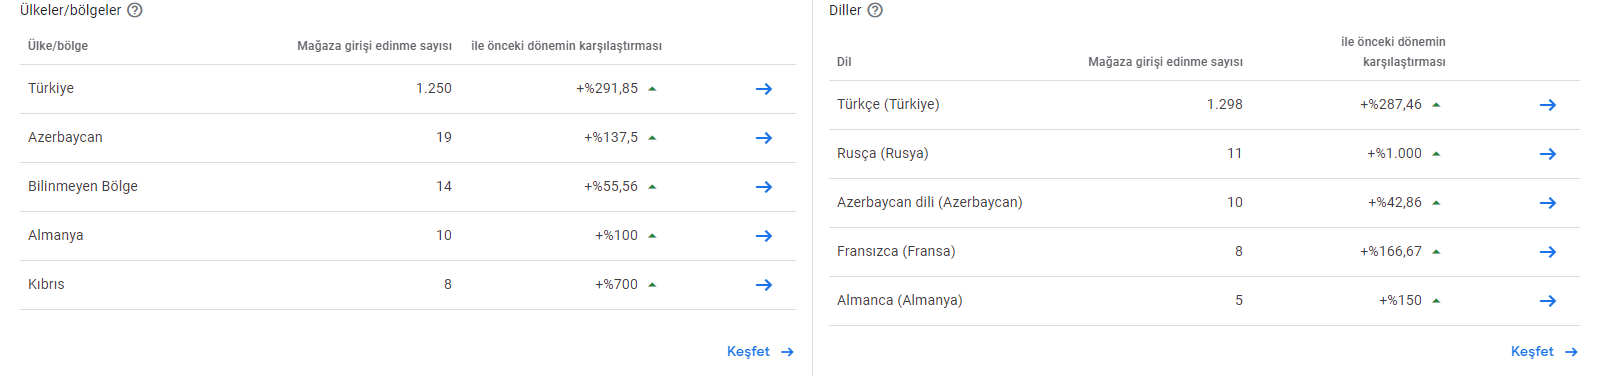Open the Azerbaycan dili row arrow
Viewport: 1610px width, 376px height.
pyautogui.click(x=1548, y=203)
